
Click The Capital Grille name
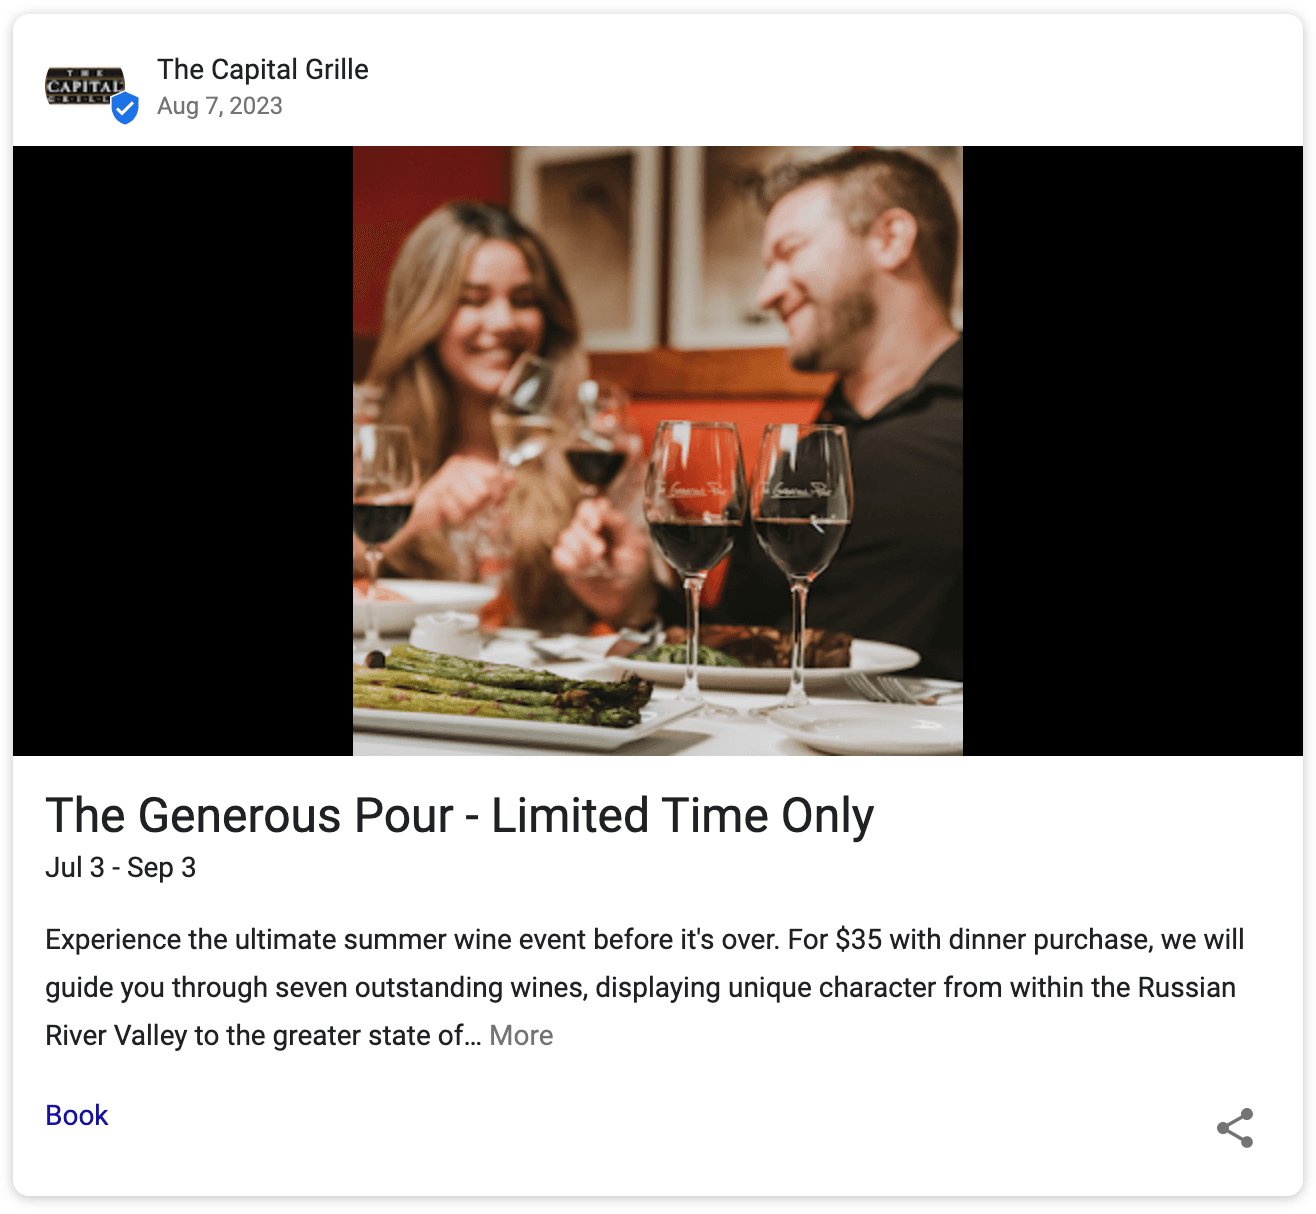pos(263,69)
